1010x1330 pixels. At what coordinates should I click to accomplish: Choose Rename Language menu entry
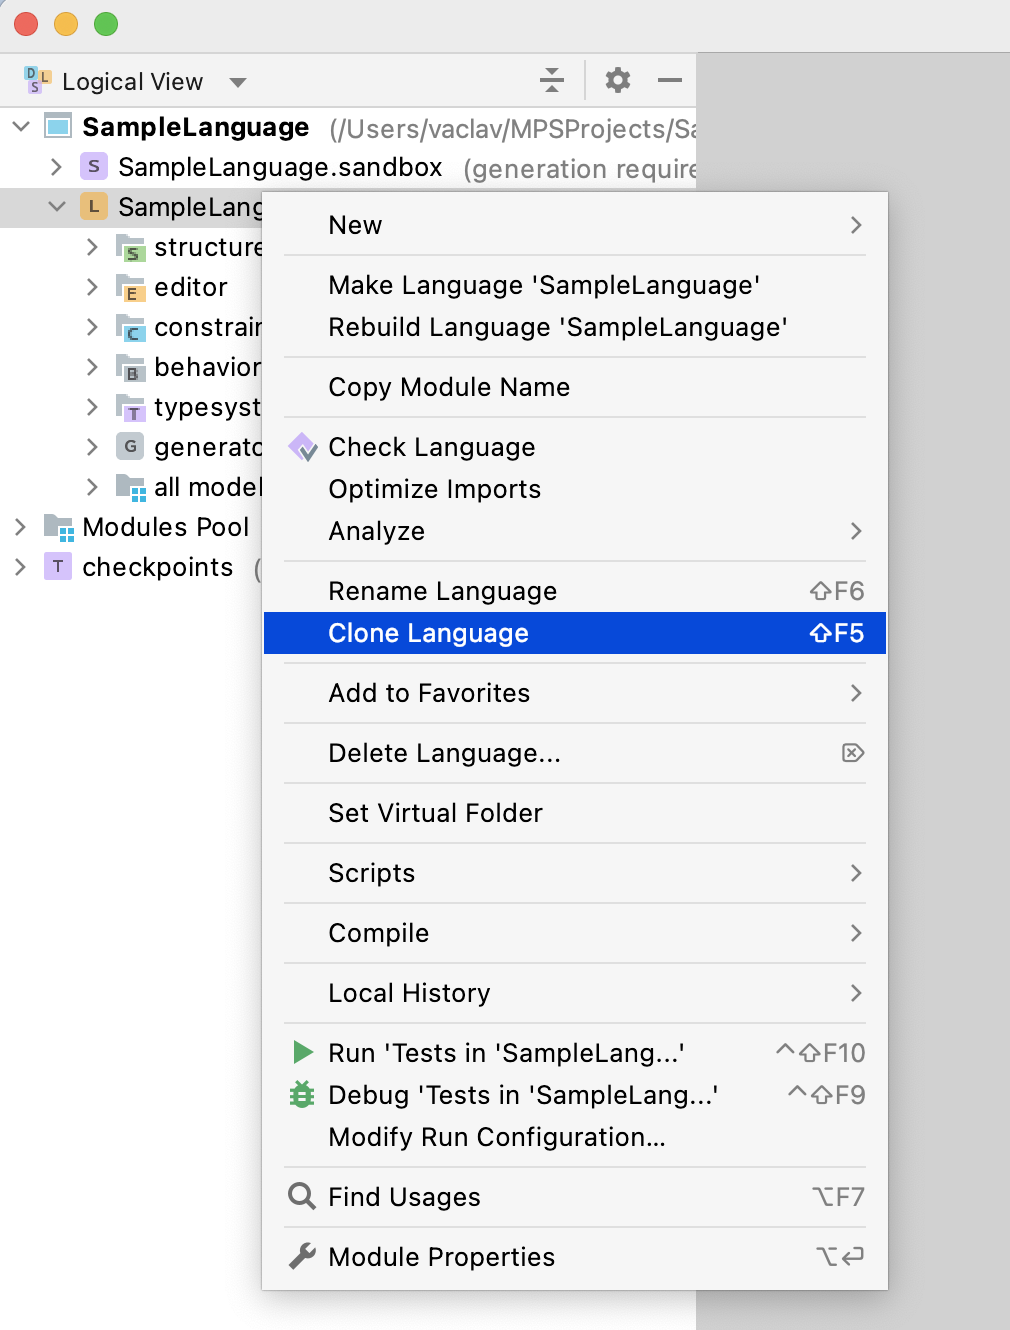pyautogui.click(x=442, y=591)
